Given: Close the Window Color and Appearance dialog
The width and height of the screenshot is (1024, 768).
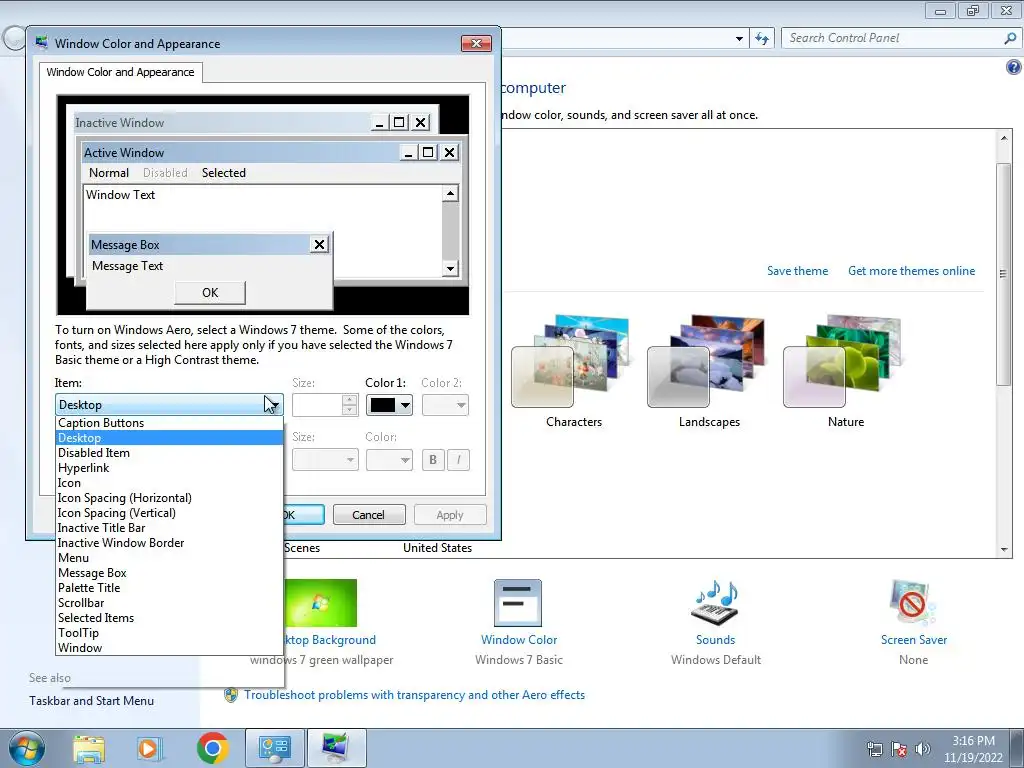Looking at the screenshot, I should [x=476, y=43].
